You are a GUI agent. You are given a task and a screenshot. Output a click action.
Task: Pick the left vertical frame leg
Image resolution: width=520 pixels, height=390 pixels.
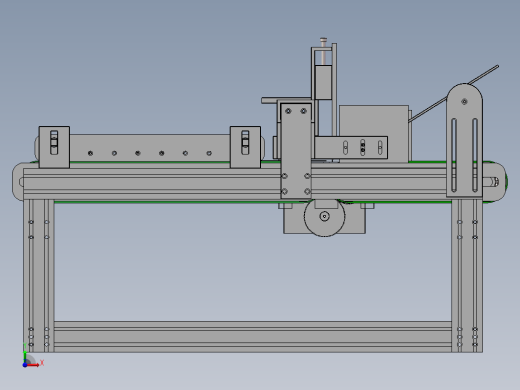(39, 275)
